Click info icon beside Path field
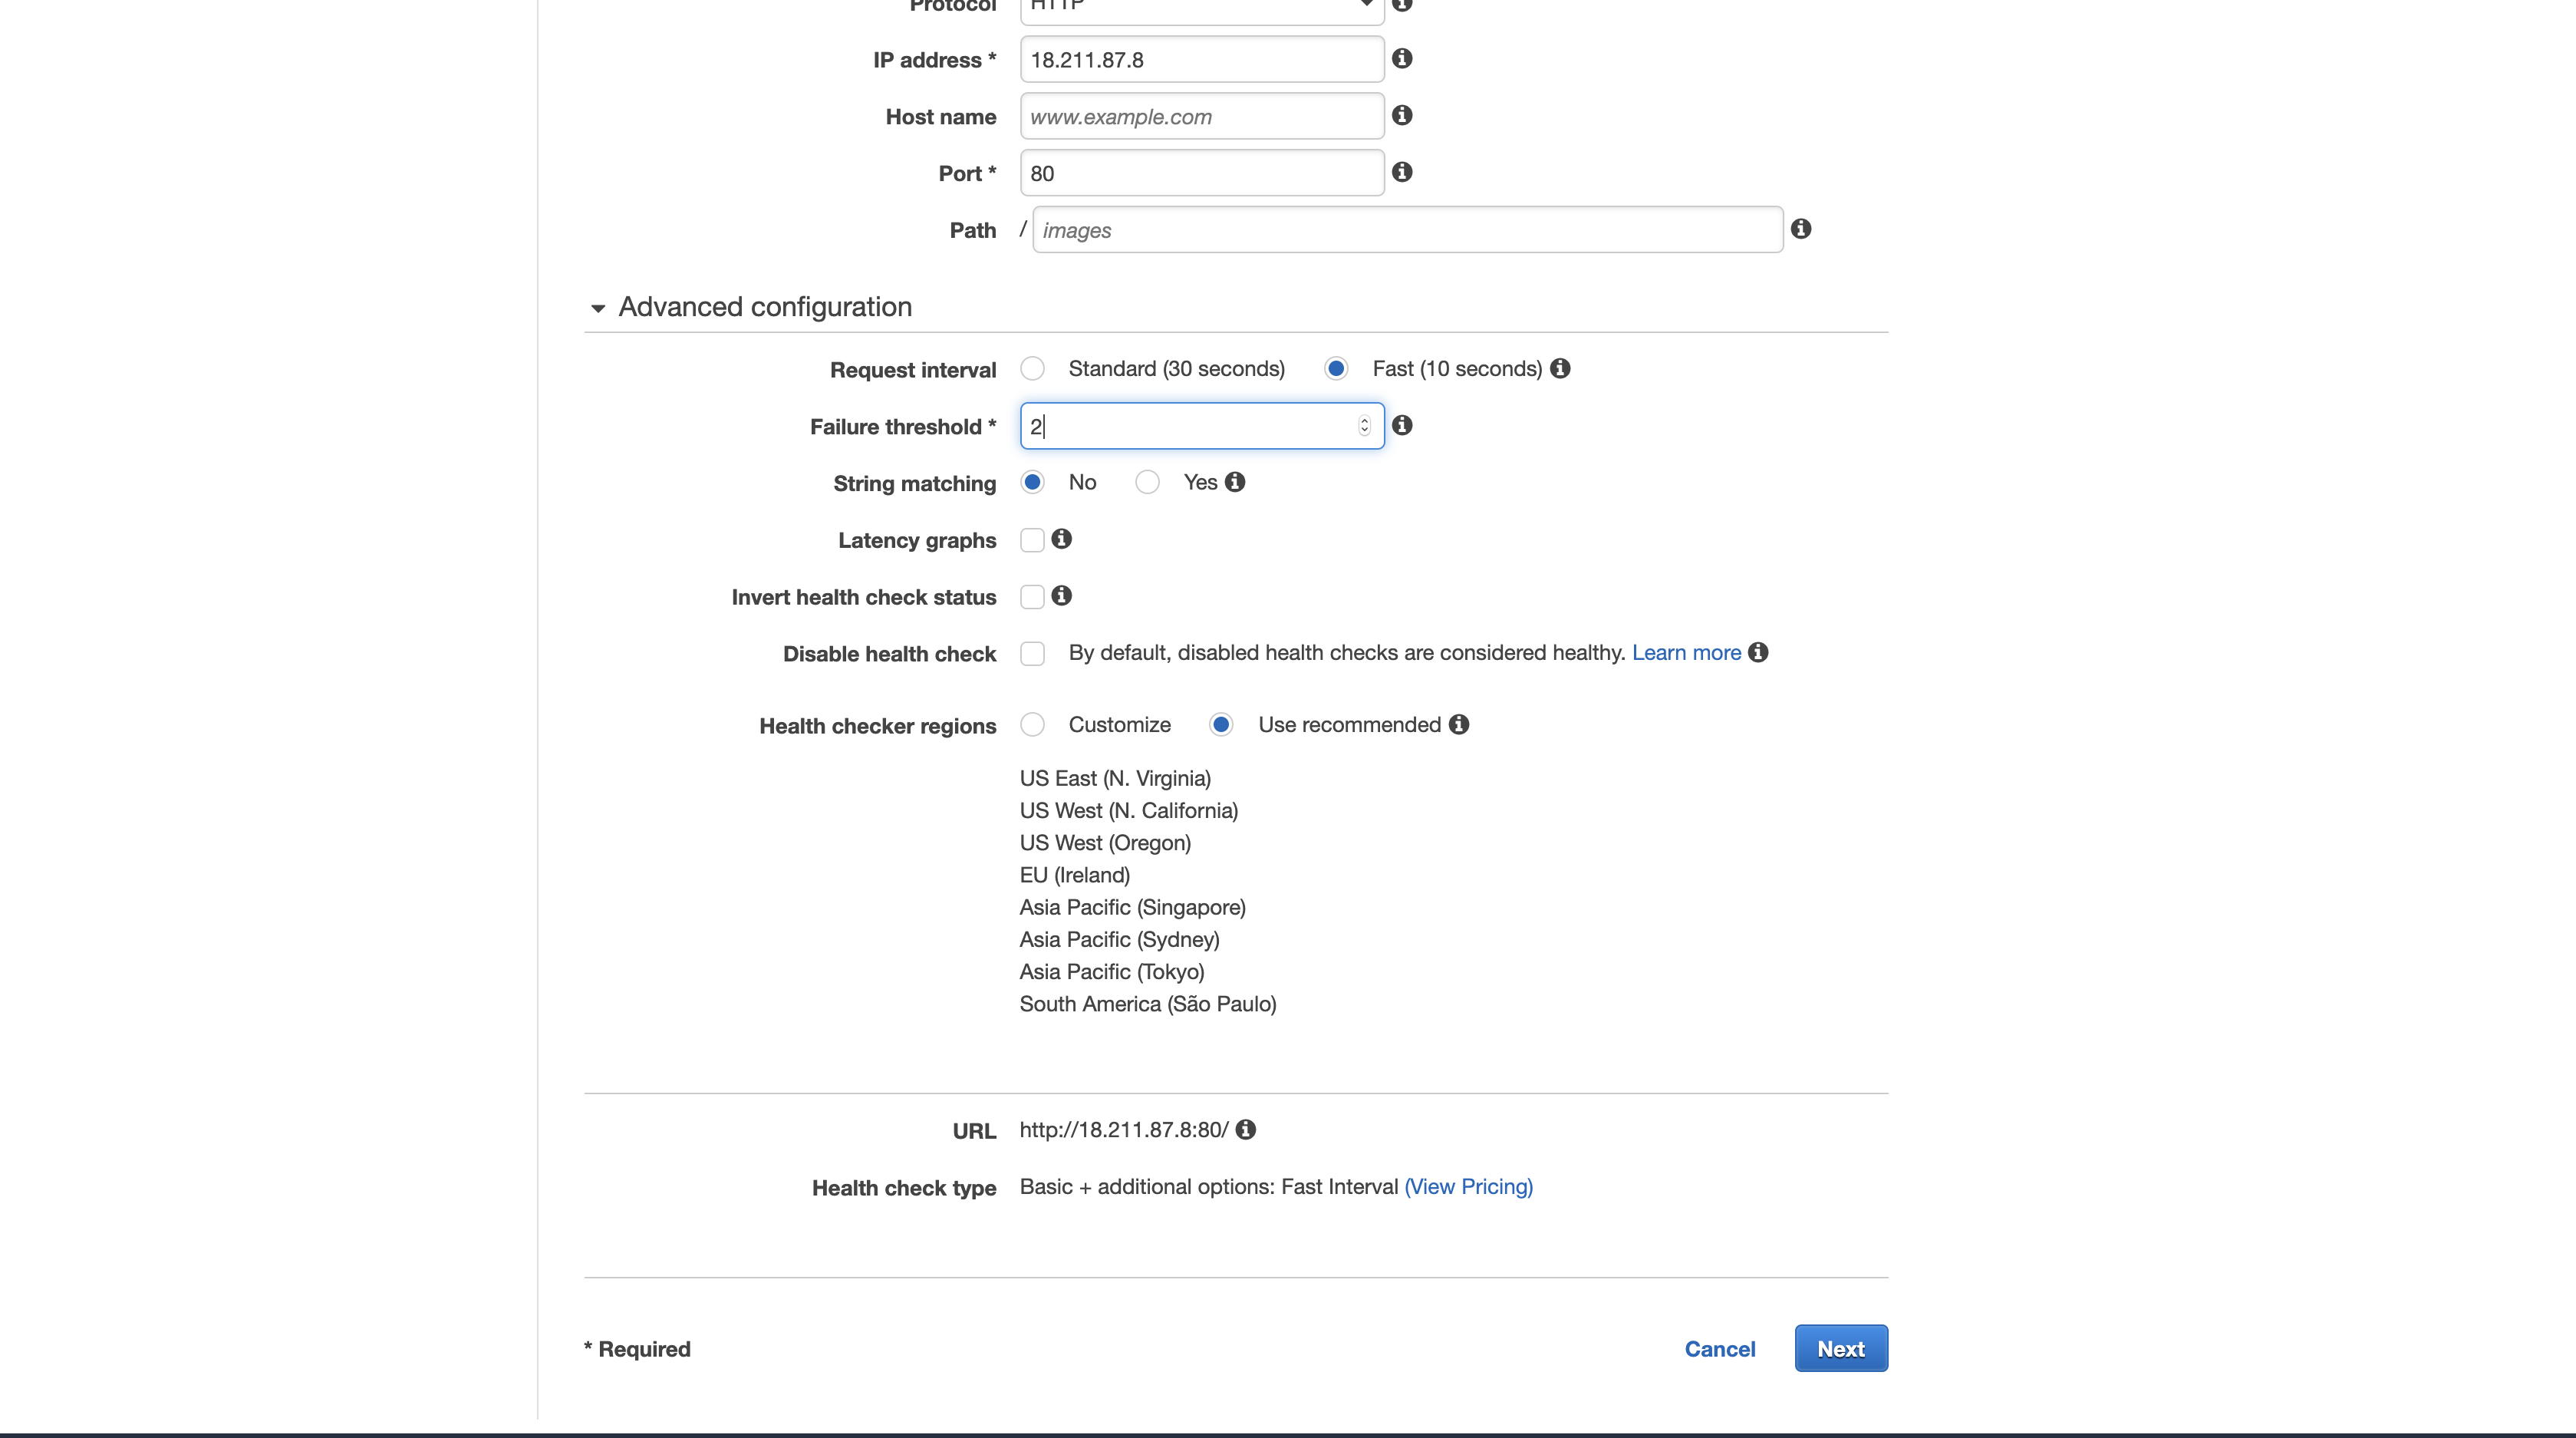 point(1800,229)
